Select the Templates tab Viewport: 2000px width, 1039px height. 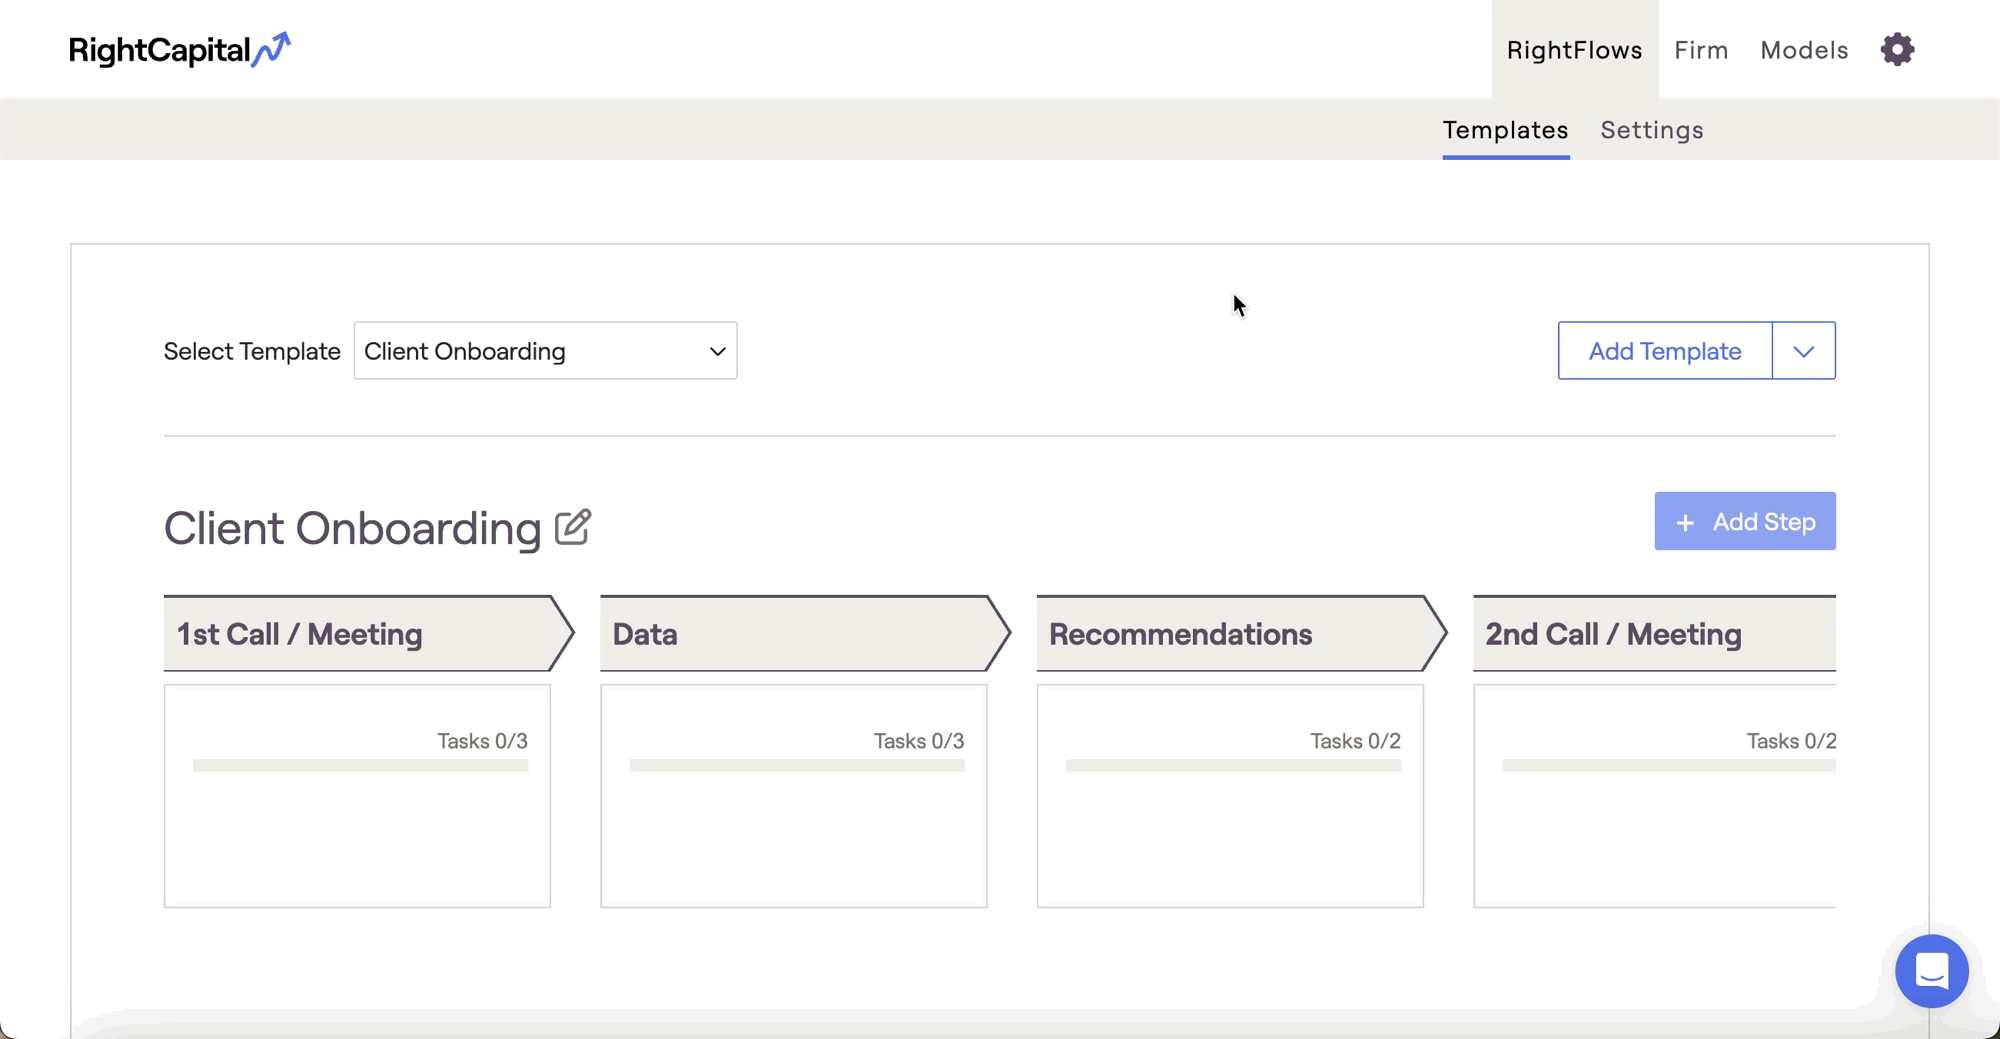coord(1505,130)
